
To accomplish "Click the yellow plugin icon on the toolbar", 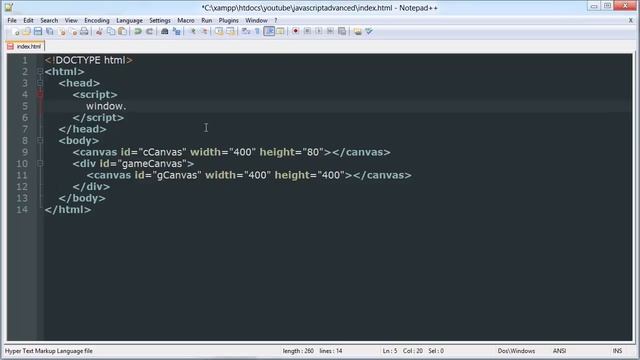I will 358,31.
